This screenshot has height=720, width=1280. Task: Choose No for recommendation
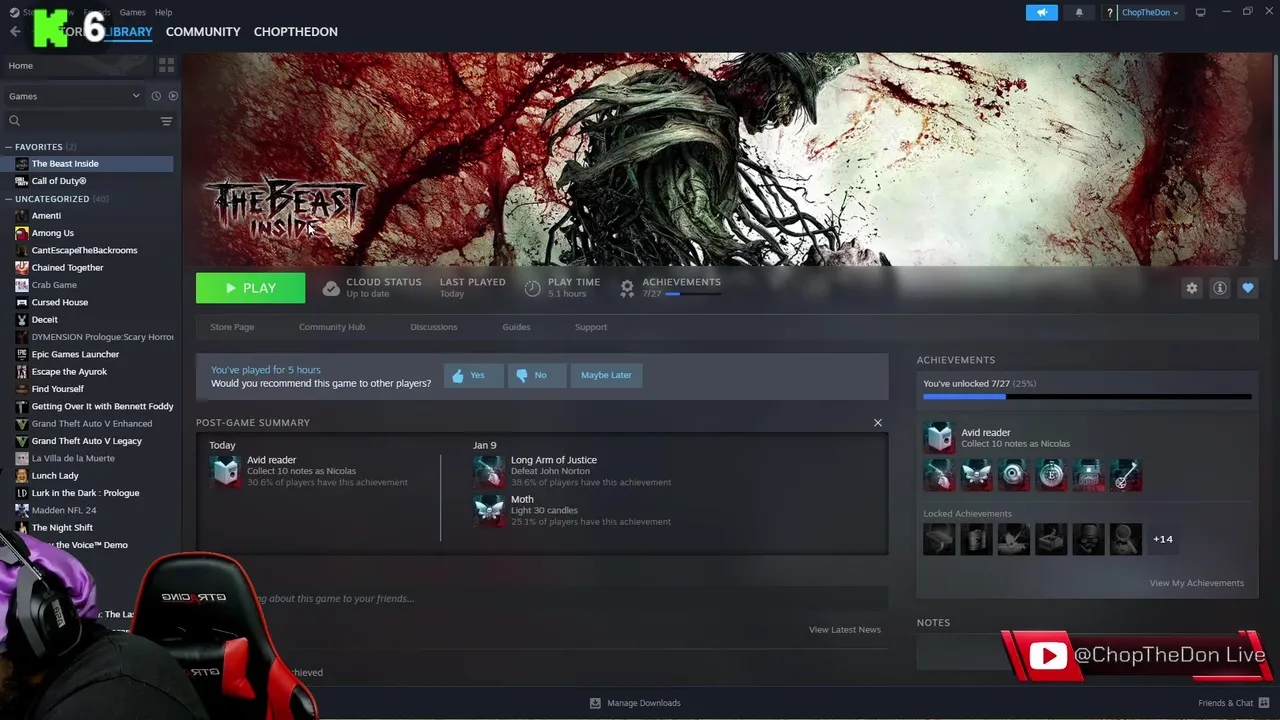[537, 375]
